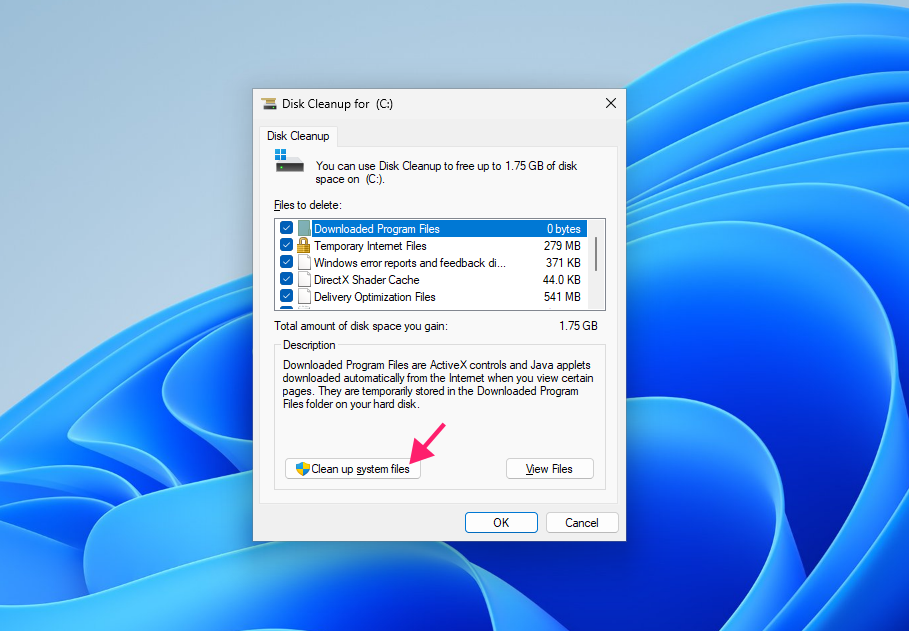Uncheck Windows error reports and feedback checkbox
This screenshot has width=909, height=631.
[x=286, y=262]
